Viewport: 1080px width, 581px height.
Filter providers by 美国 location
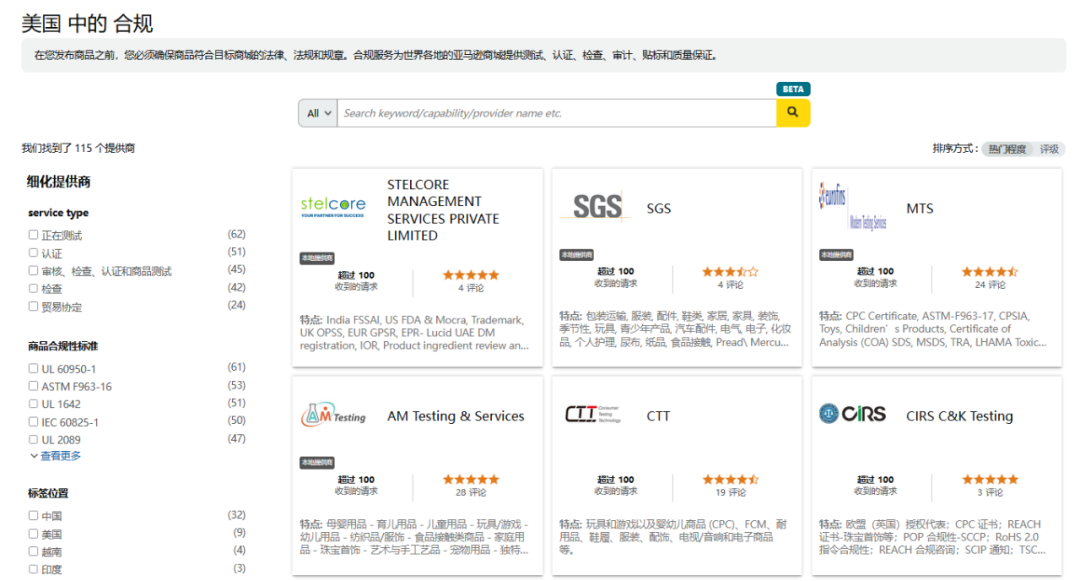click(x=33, y=534)
